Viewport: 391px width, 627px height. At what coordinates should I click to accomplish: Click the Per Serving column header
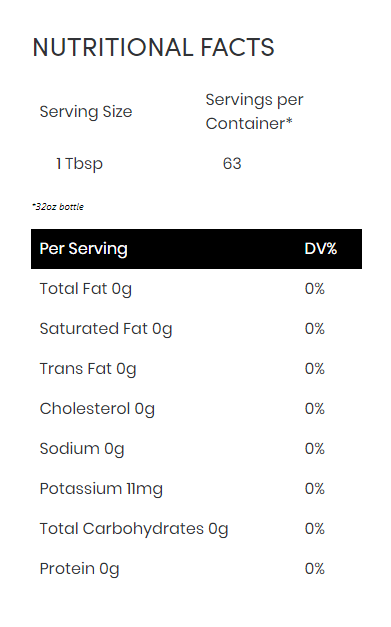click(83, 249)
